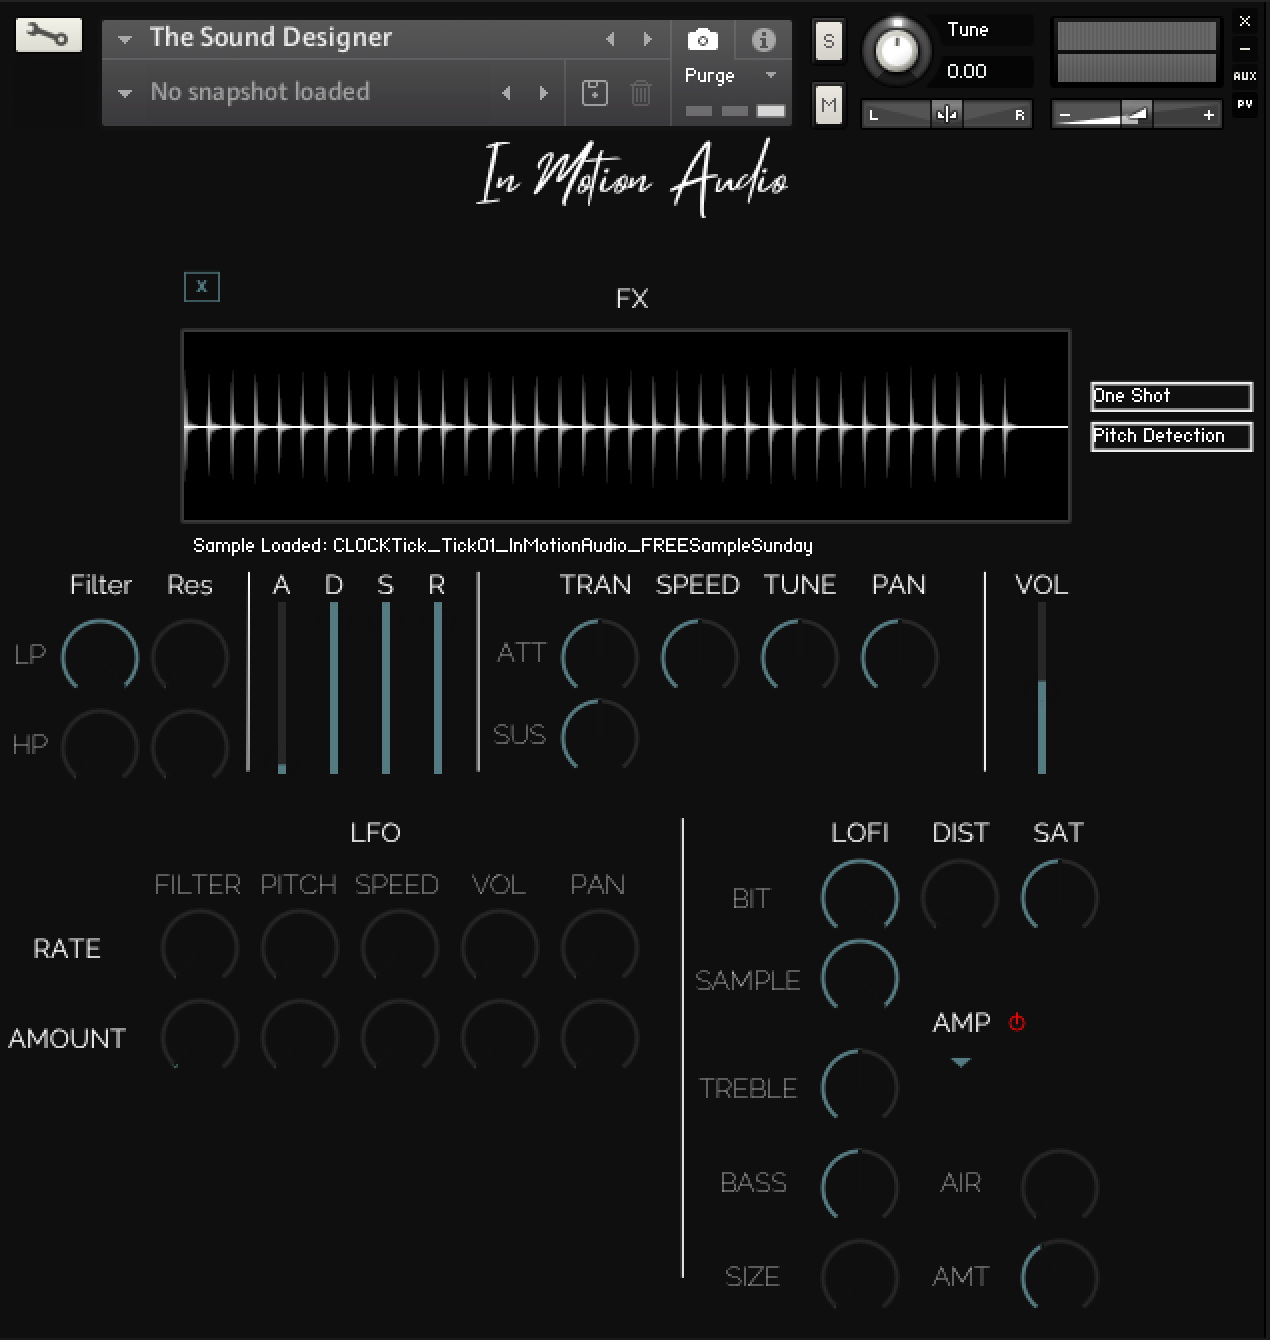The width and height of the screenshot is (1270, 1340).
Task: Adjust the Attack A envelope slider
Action: (282, 688)
